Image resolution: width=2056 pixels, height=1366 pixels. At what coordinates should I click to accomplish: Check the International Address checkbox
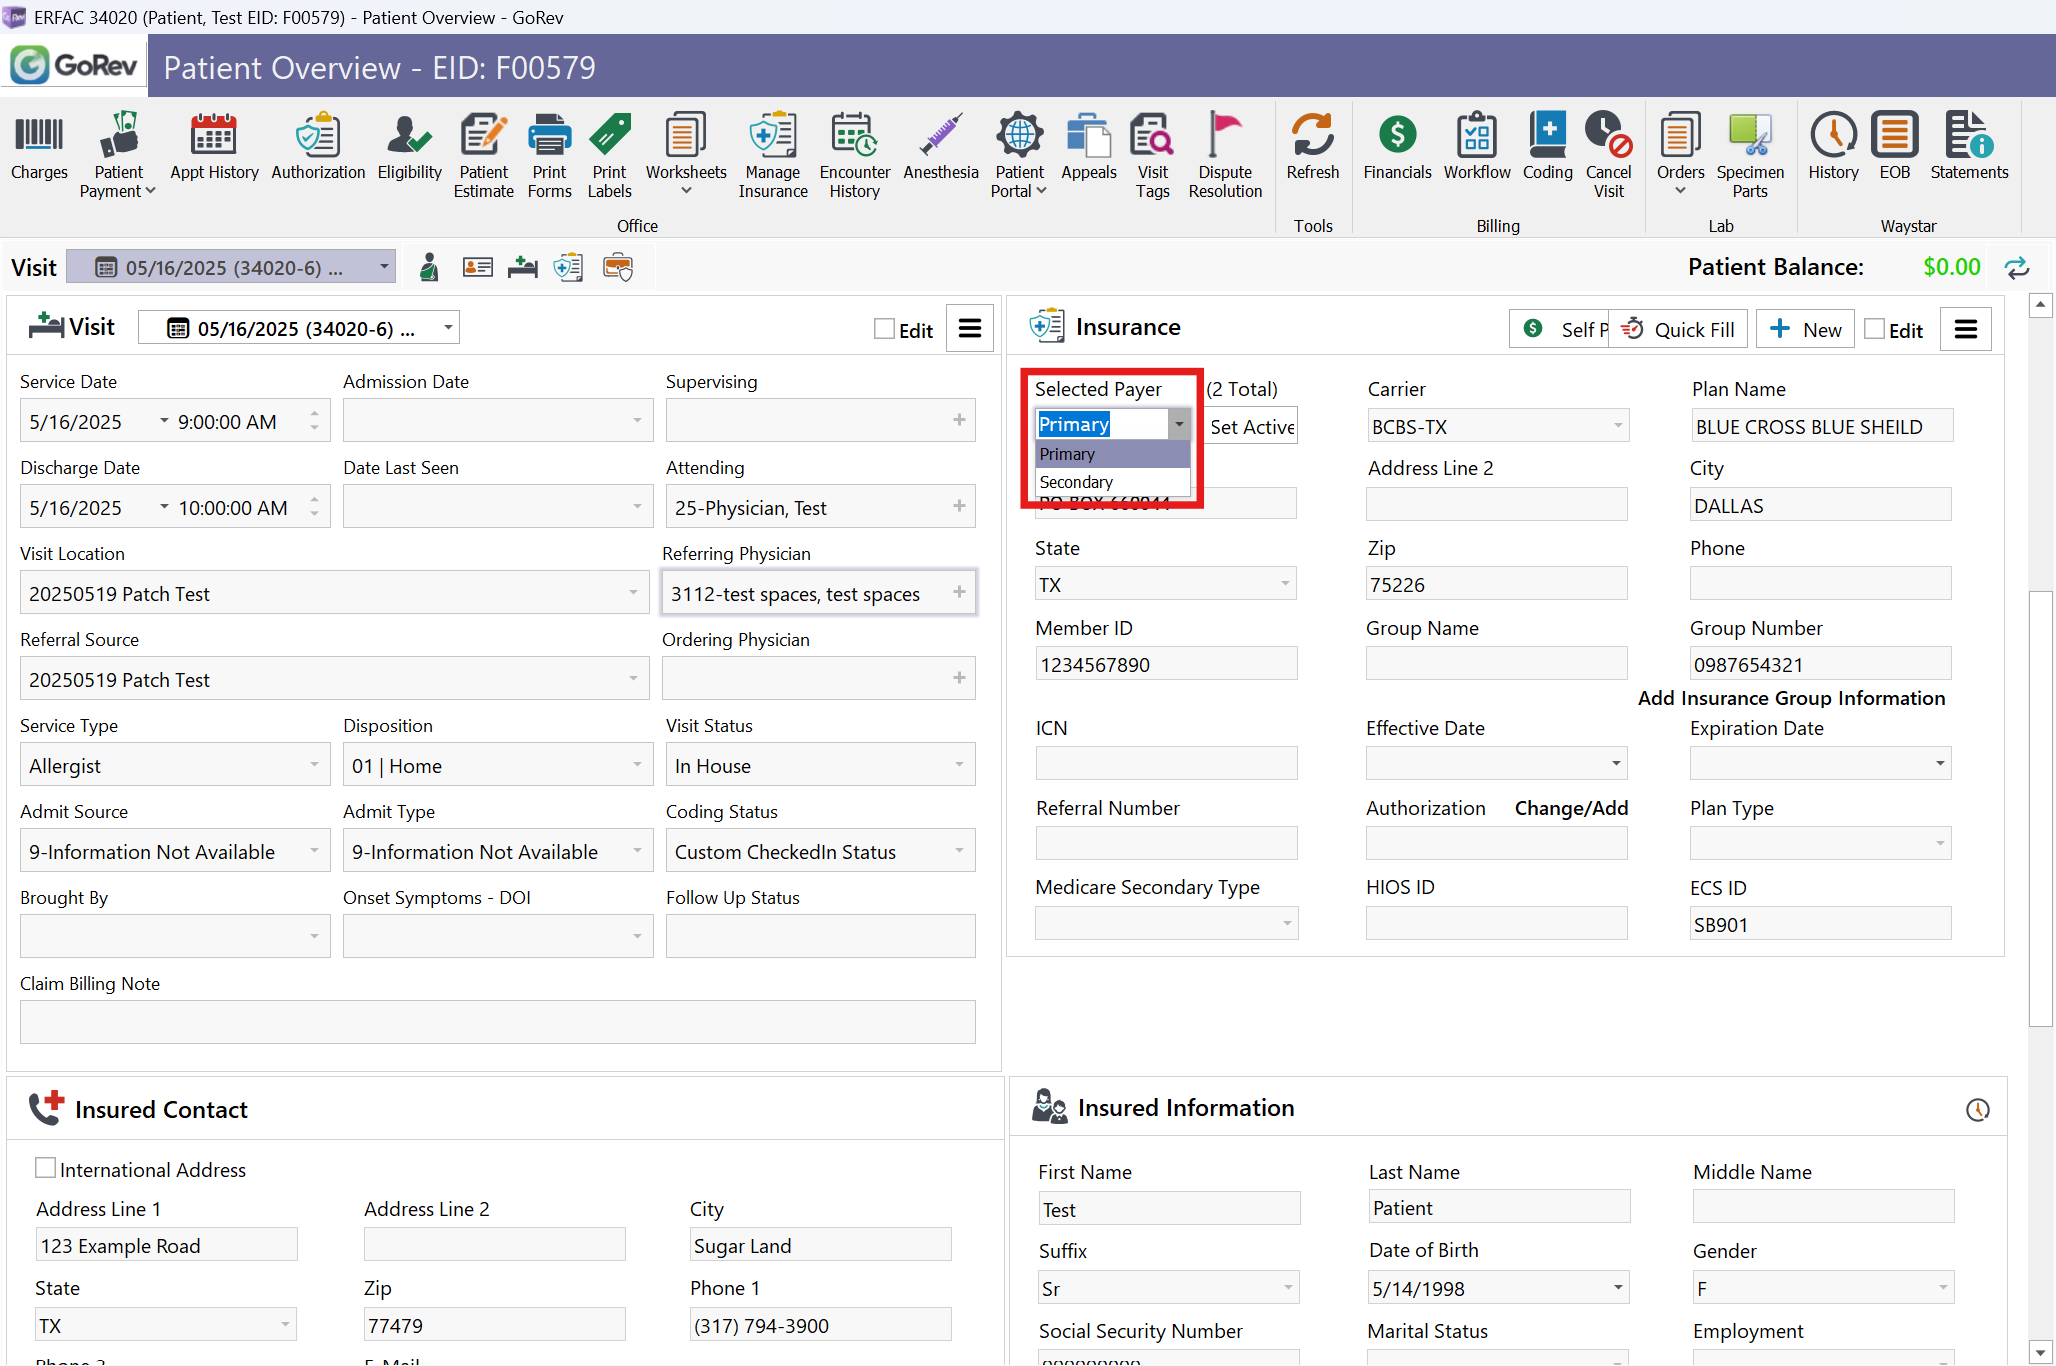click(46, 1168)
